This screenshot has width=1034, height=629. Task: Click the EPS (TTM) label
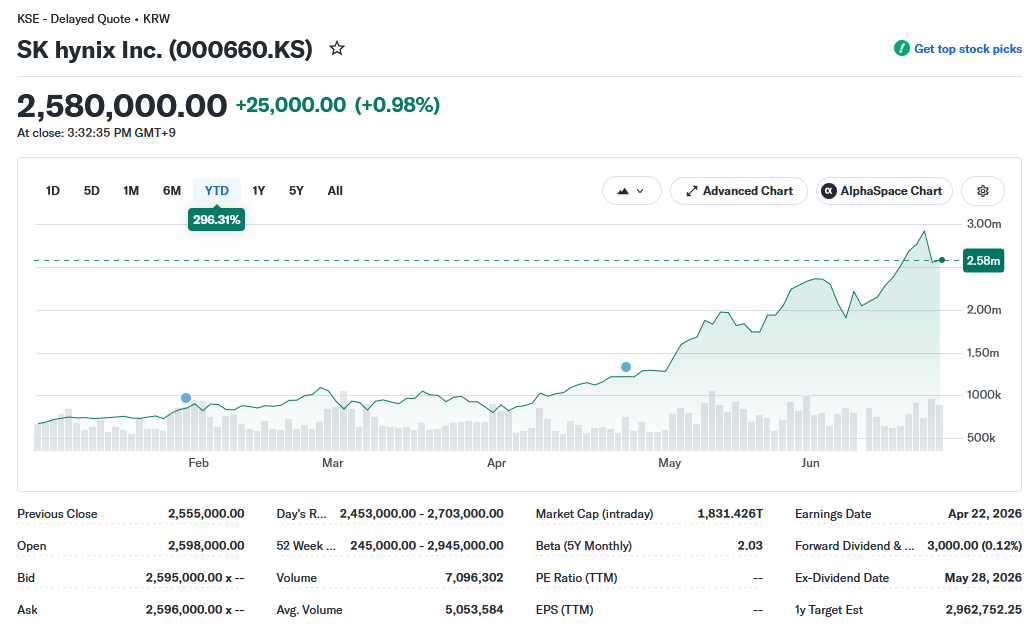pyautogui.click(x=564, y=610)
